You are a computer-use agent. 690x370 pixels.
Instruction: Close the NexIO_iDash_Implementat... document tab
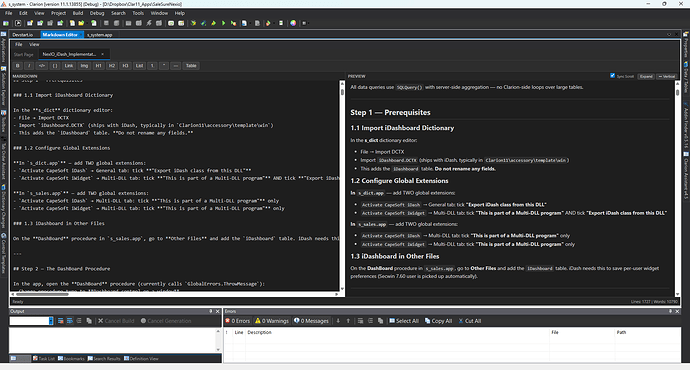tap(103, 54)
